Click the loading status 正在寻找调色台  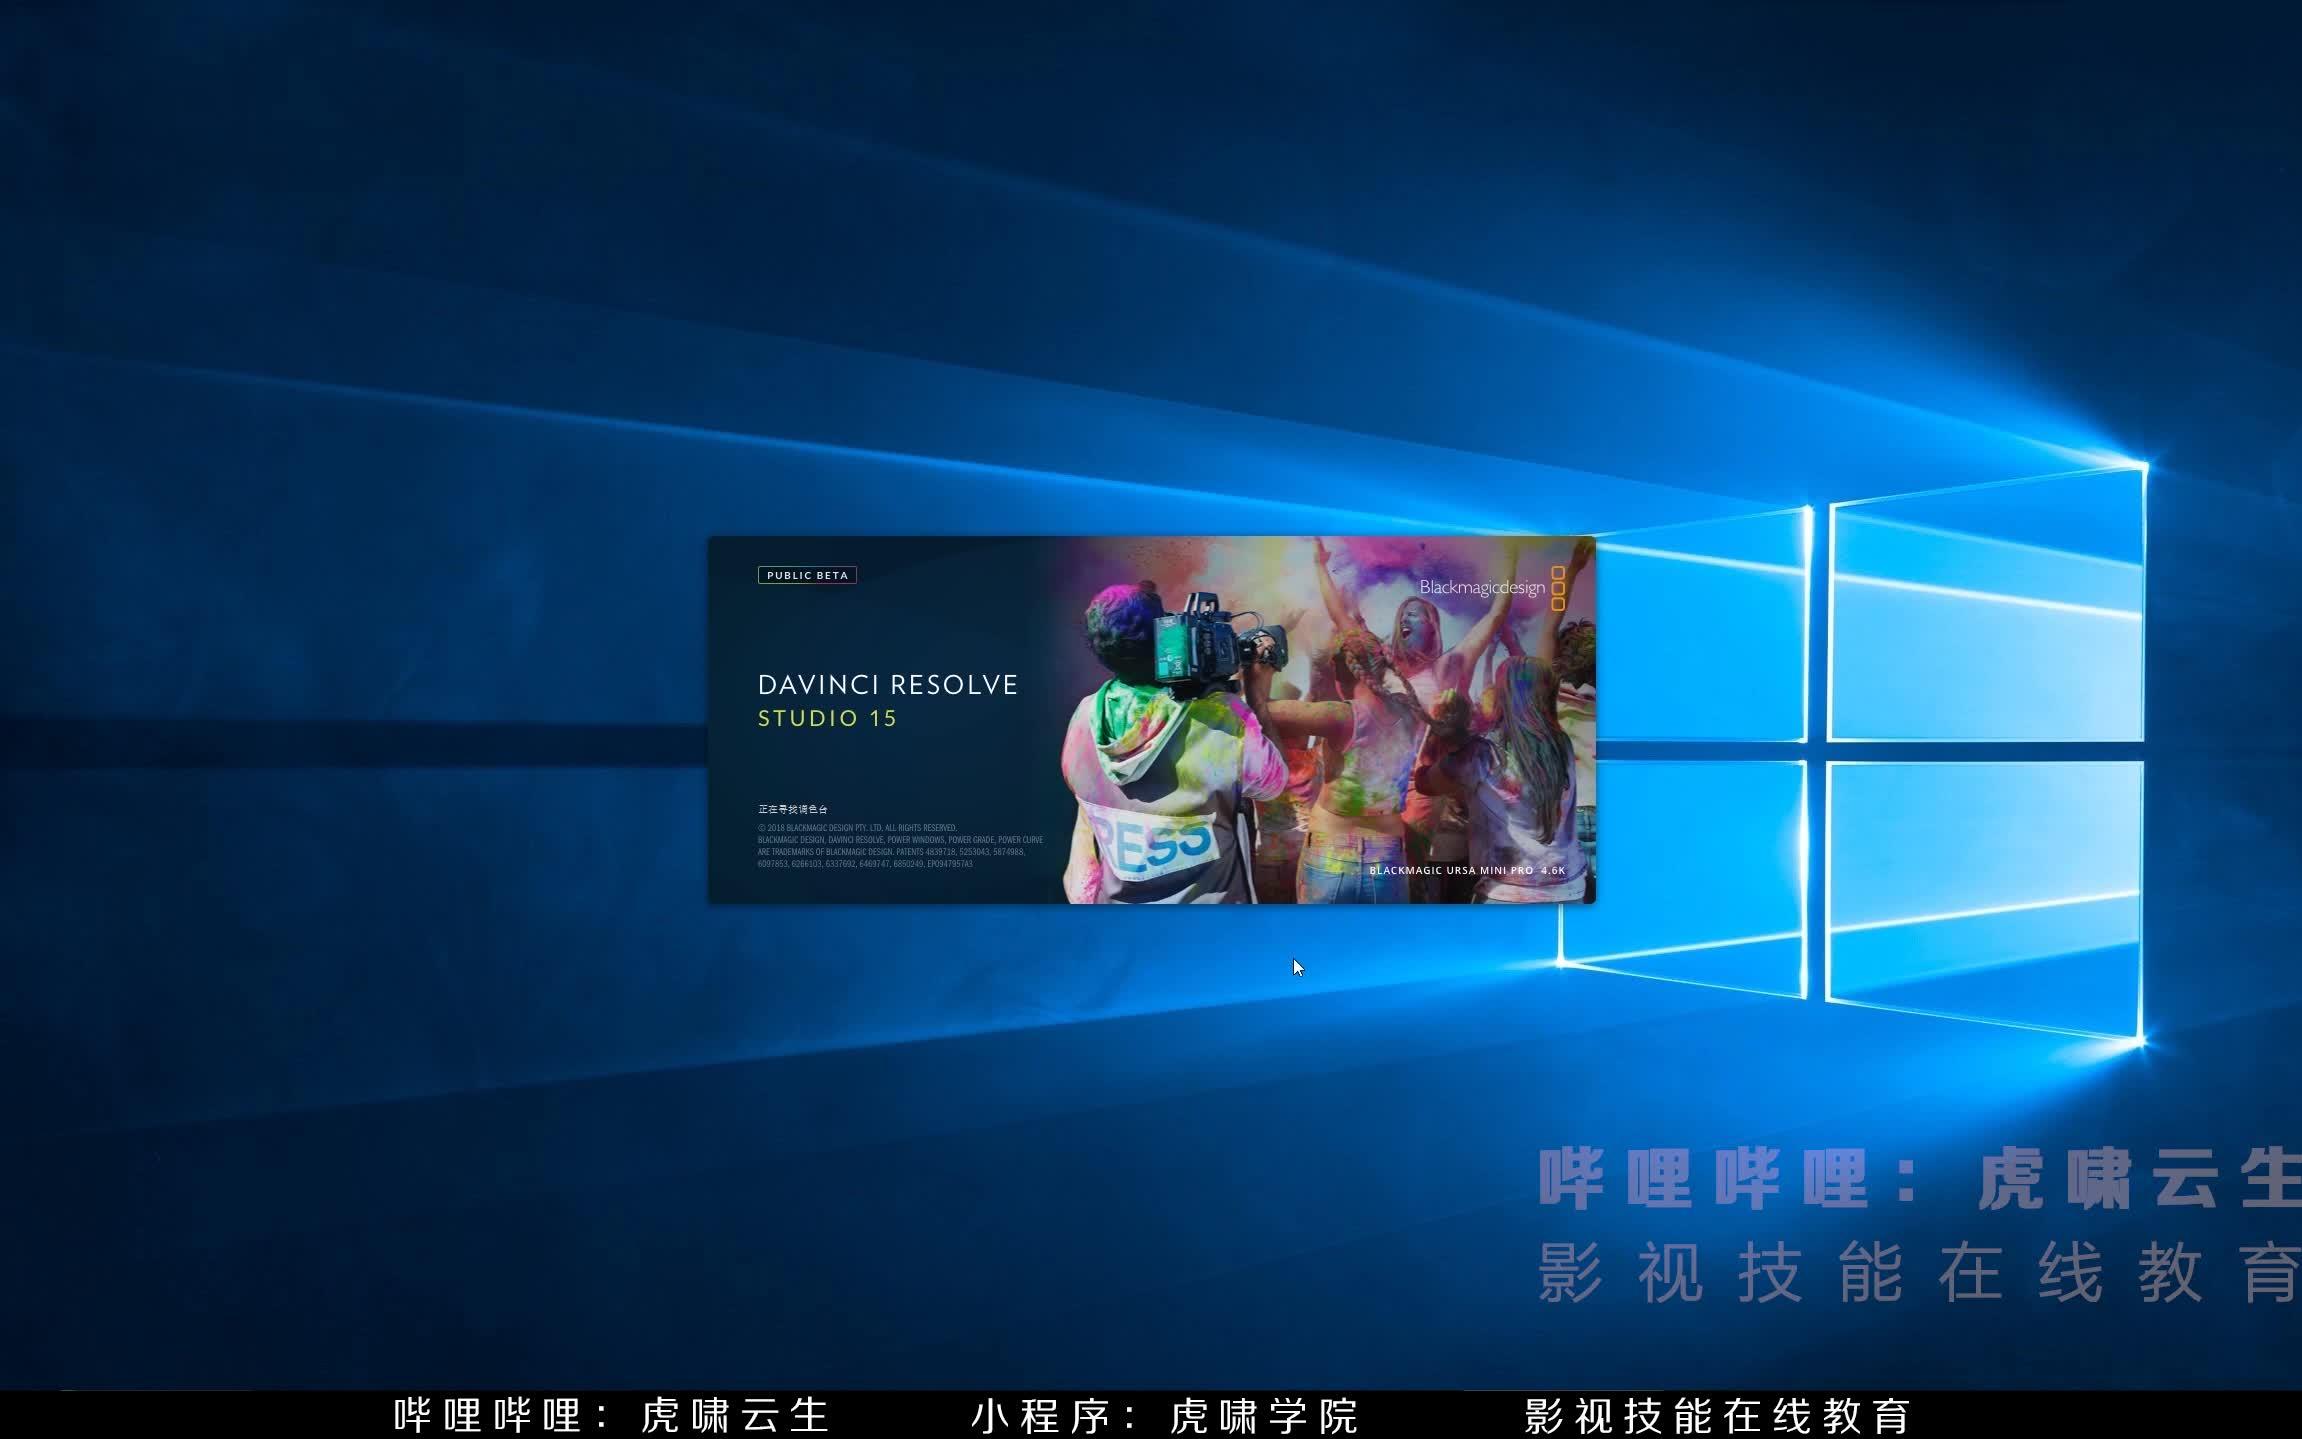pos(793,809)
